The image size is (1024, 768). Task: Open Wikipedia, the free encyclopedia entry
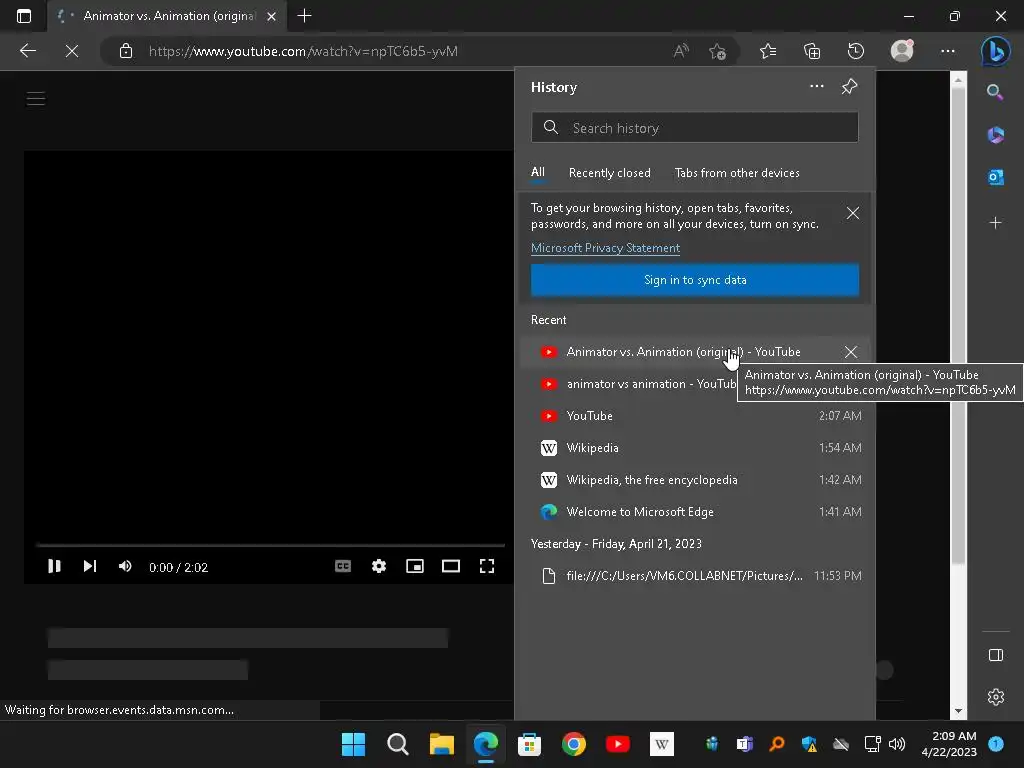pos(695,480)
